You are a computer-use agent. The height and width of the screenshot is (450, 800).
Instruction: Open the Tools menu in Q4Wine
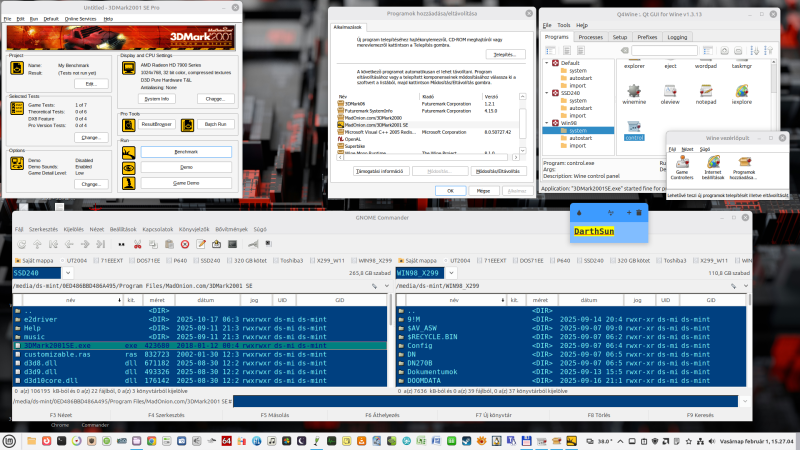pyautogui.click(x=564, y=25)
